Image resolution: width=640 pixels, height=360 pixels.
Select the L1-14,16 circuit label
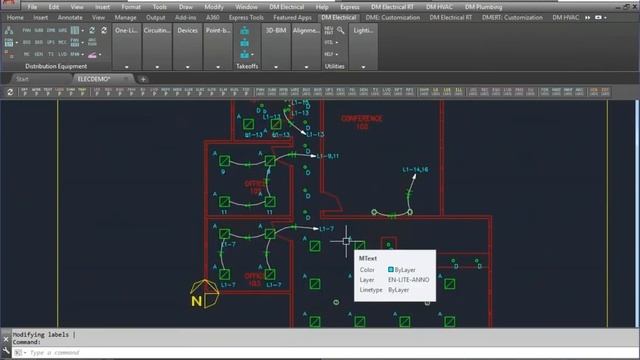point(415,169)
